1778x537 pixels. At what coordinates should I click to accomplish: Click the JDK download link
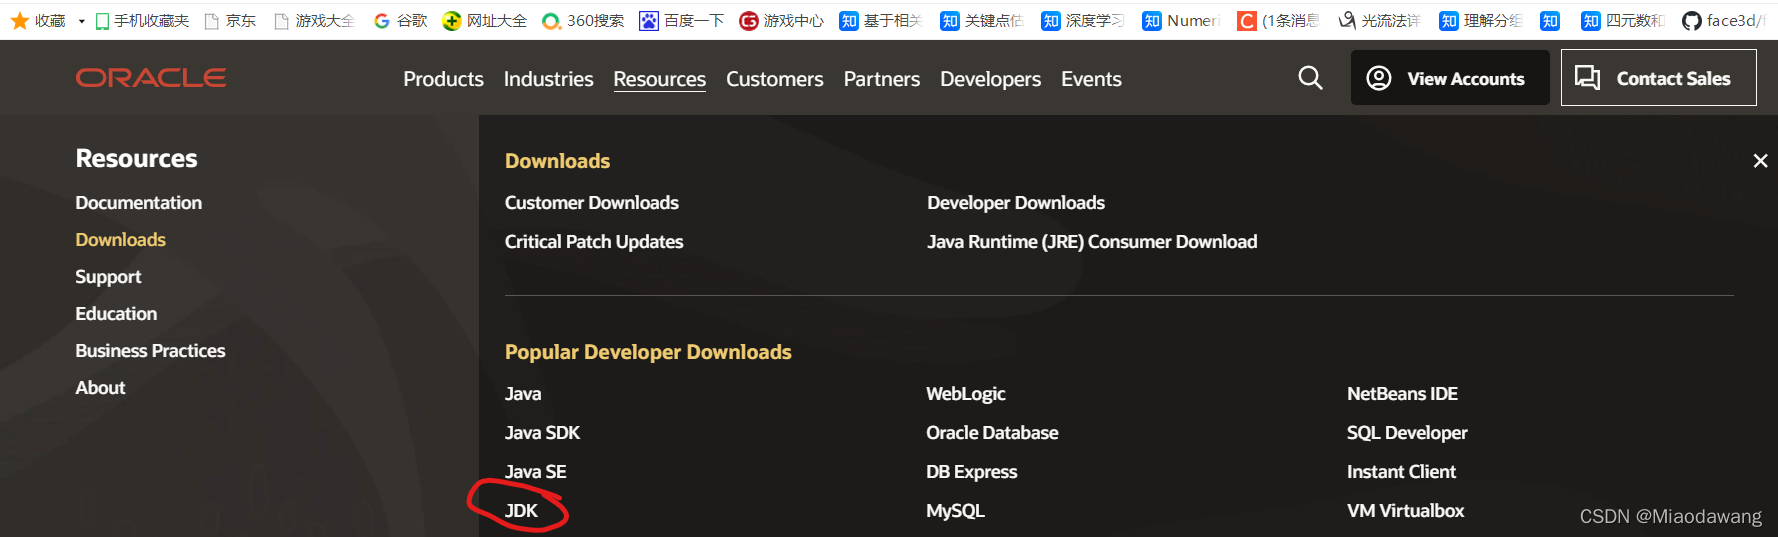coord(521,511)
